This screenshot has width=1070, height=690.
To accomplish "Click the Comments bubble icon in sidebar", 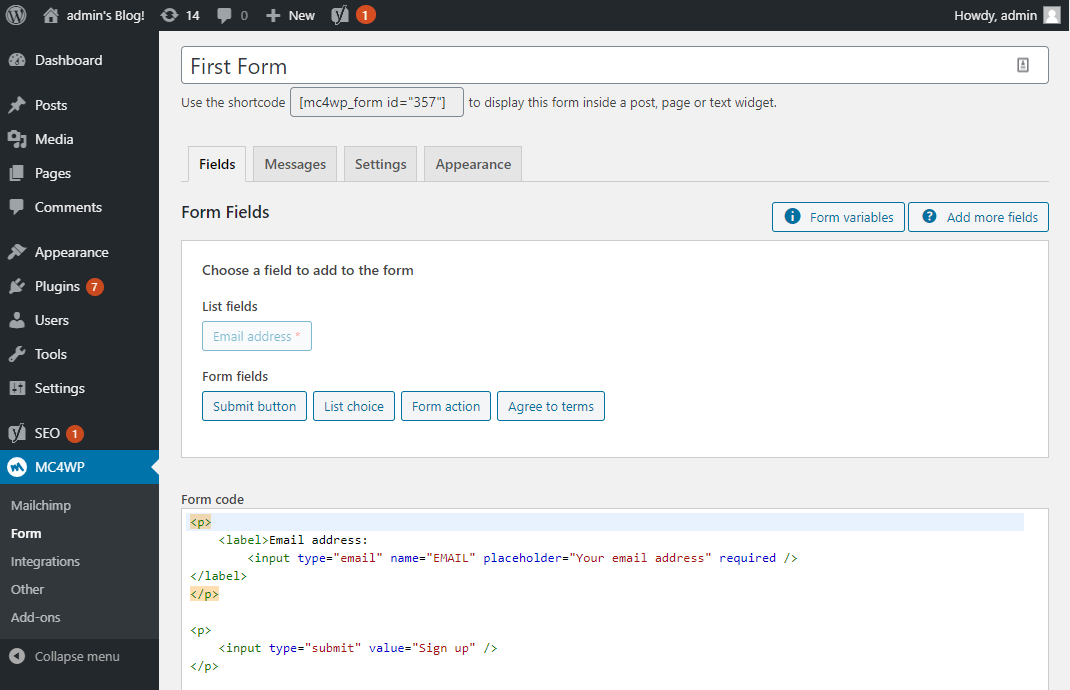I will (x=17, y=207).
